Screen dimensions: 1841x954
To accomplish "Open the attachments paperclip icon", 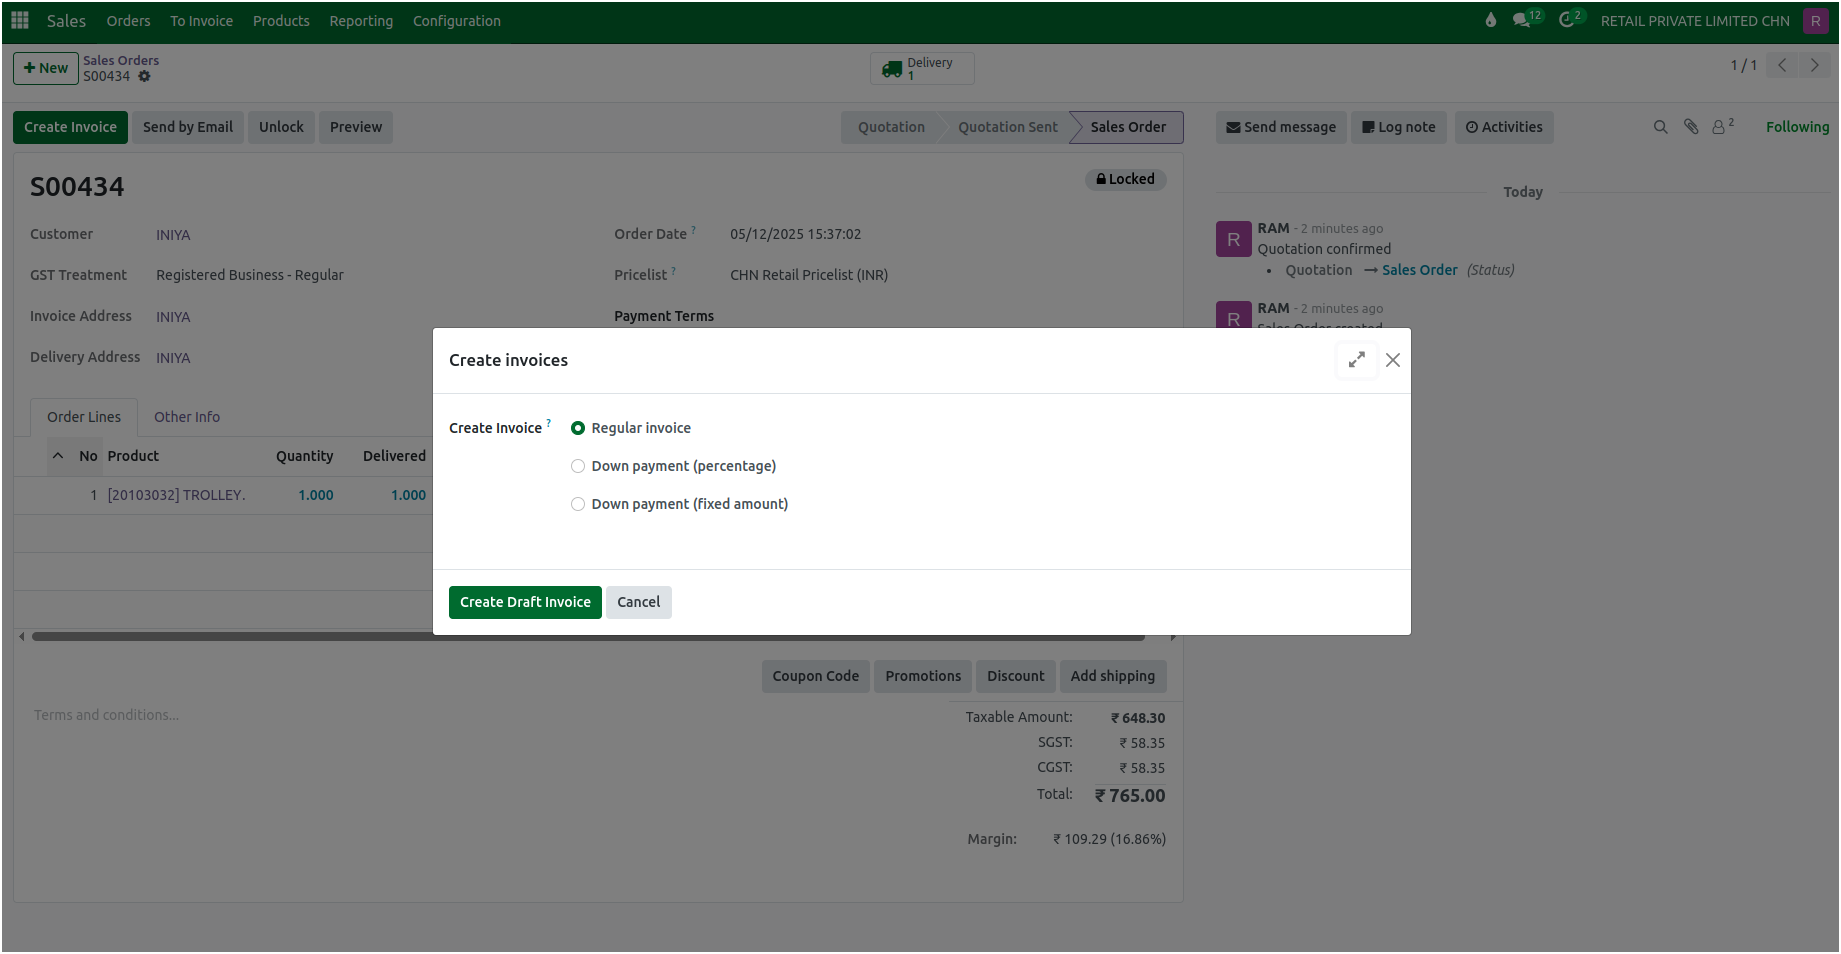I will coord(1690,127).
